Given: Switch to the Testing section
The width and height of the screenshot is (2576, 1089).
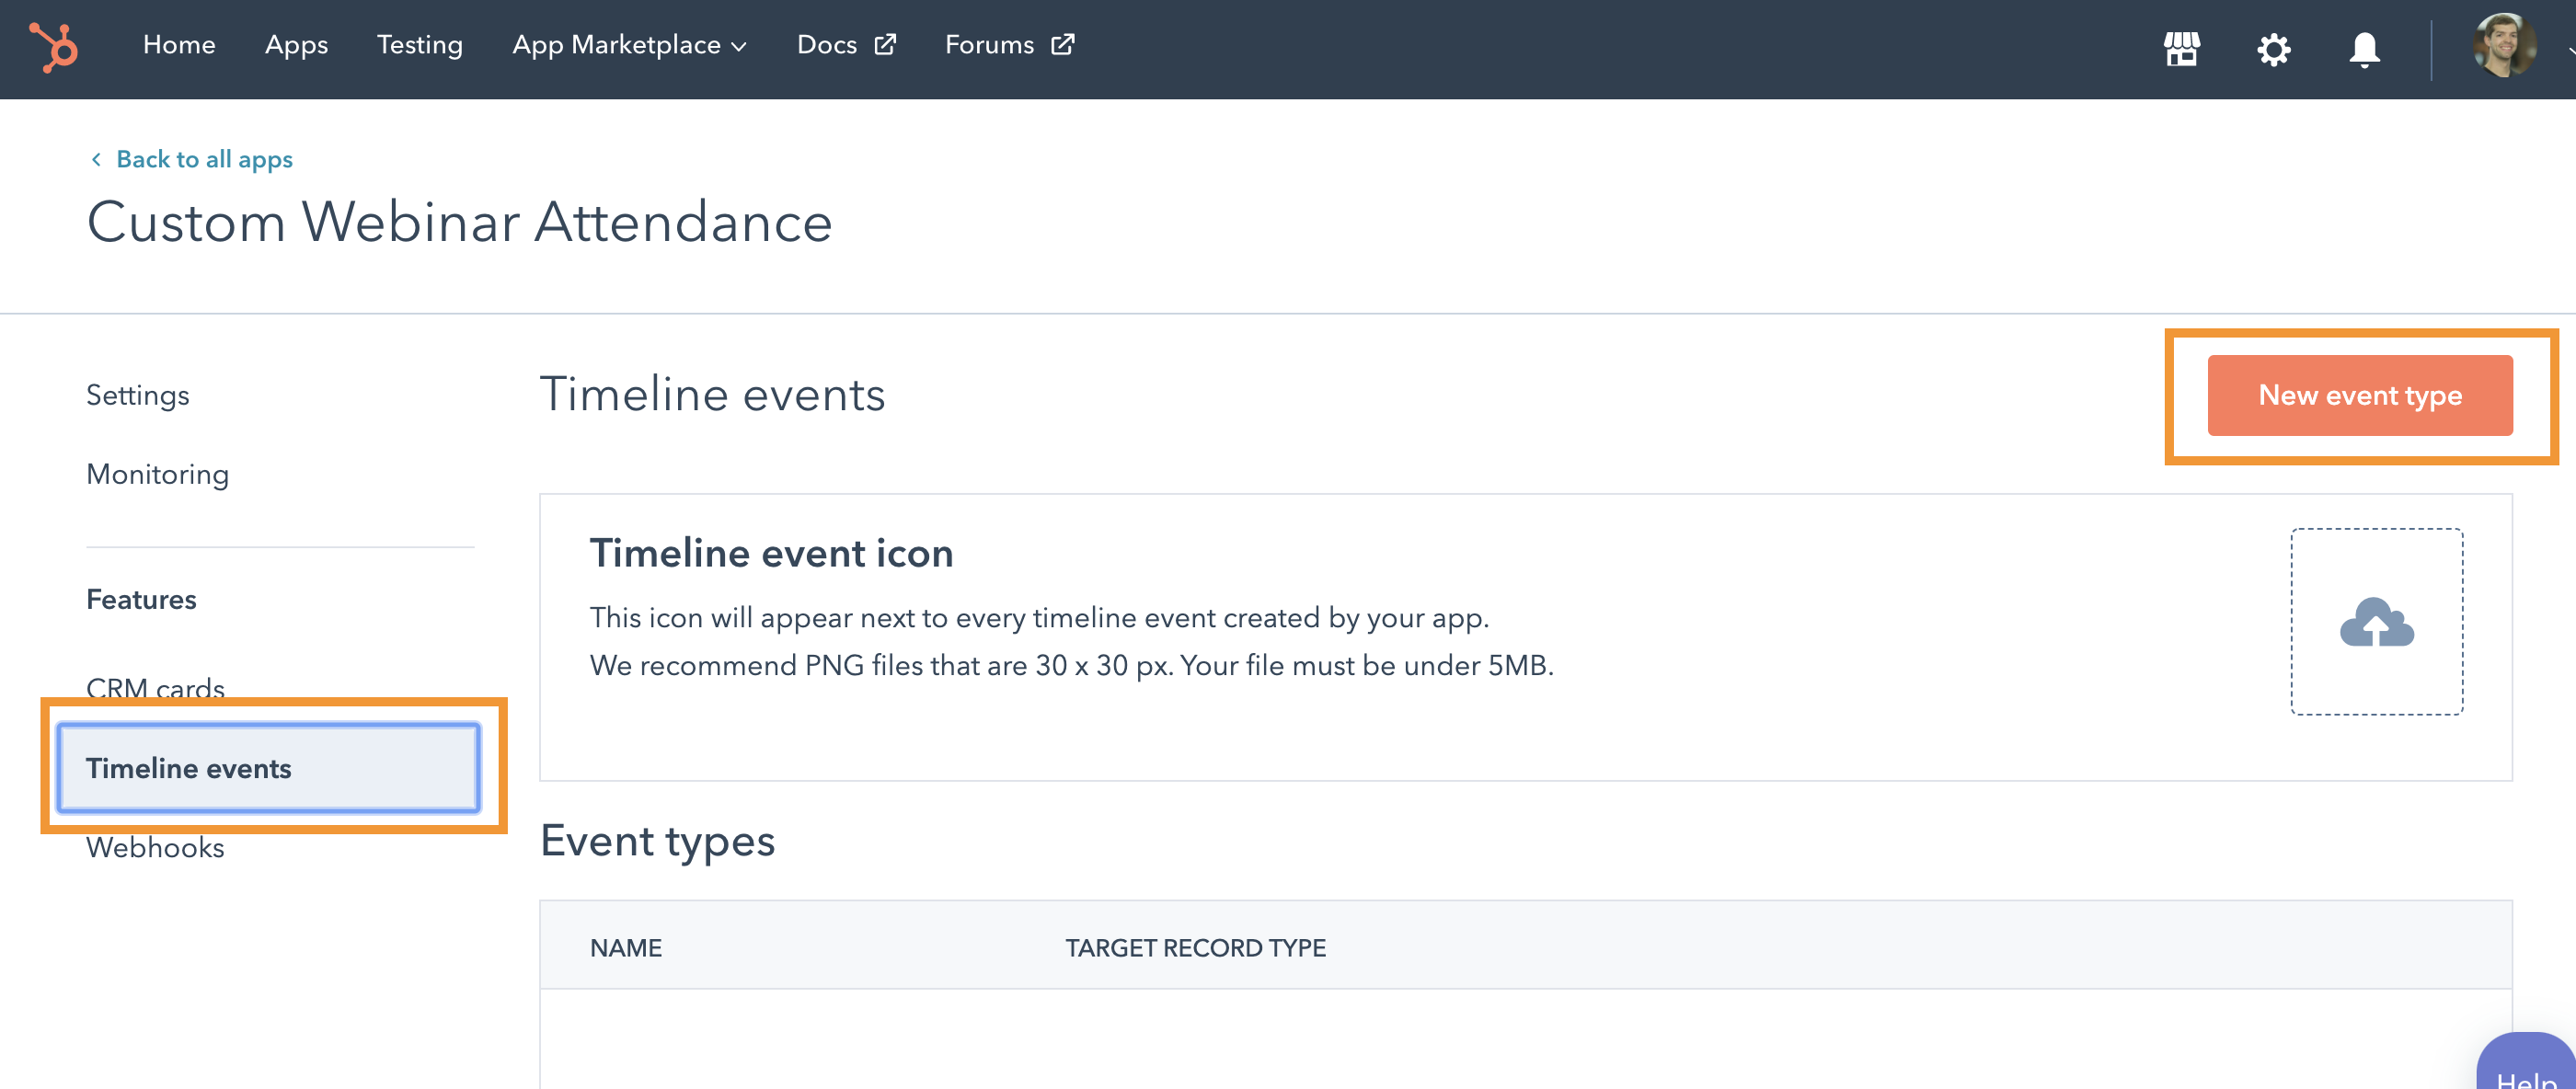Looking at the screenshot, I should tap(419, 45).
